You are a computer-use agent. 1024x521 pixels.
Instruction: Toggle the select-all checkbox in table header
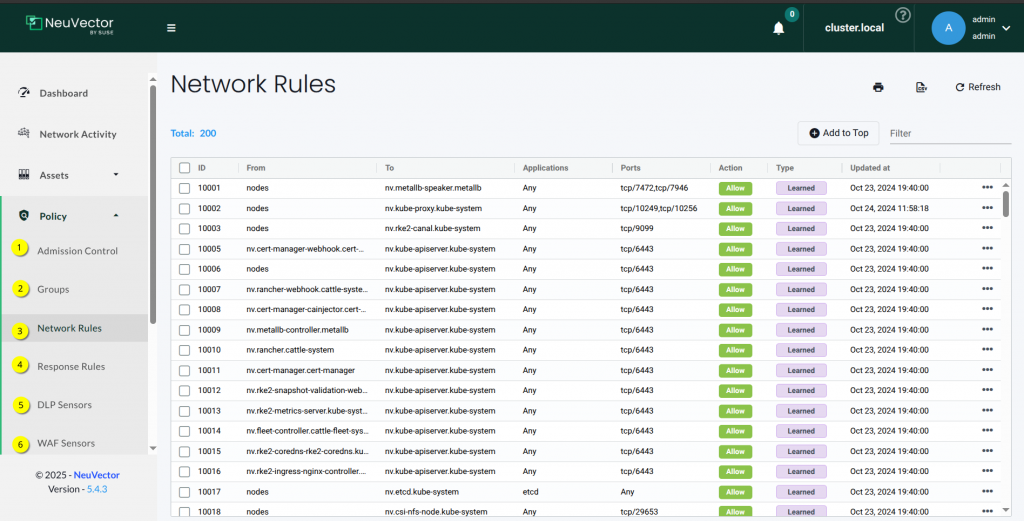pyautogui.click(x=184, y=168)
